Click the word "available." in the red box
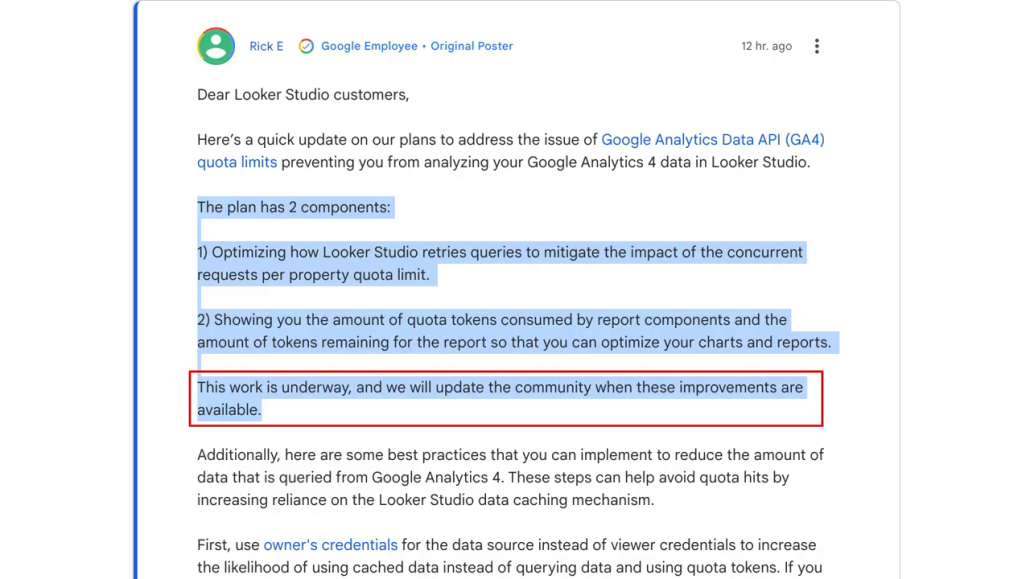The width and height of the screenshot is (1030, 579). [229, 410]
